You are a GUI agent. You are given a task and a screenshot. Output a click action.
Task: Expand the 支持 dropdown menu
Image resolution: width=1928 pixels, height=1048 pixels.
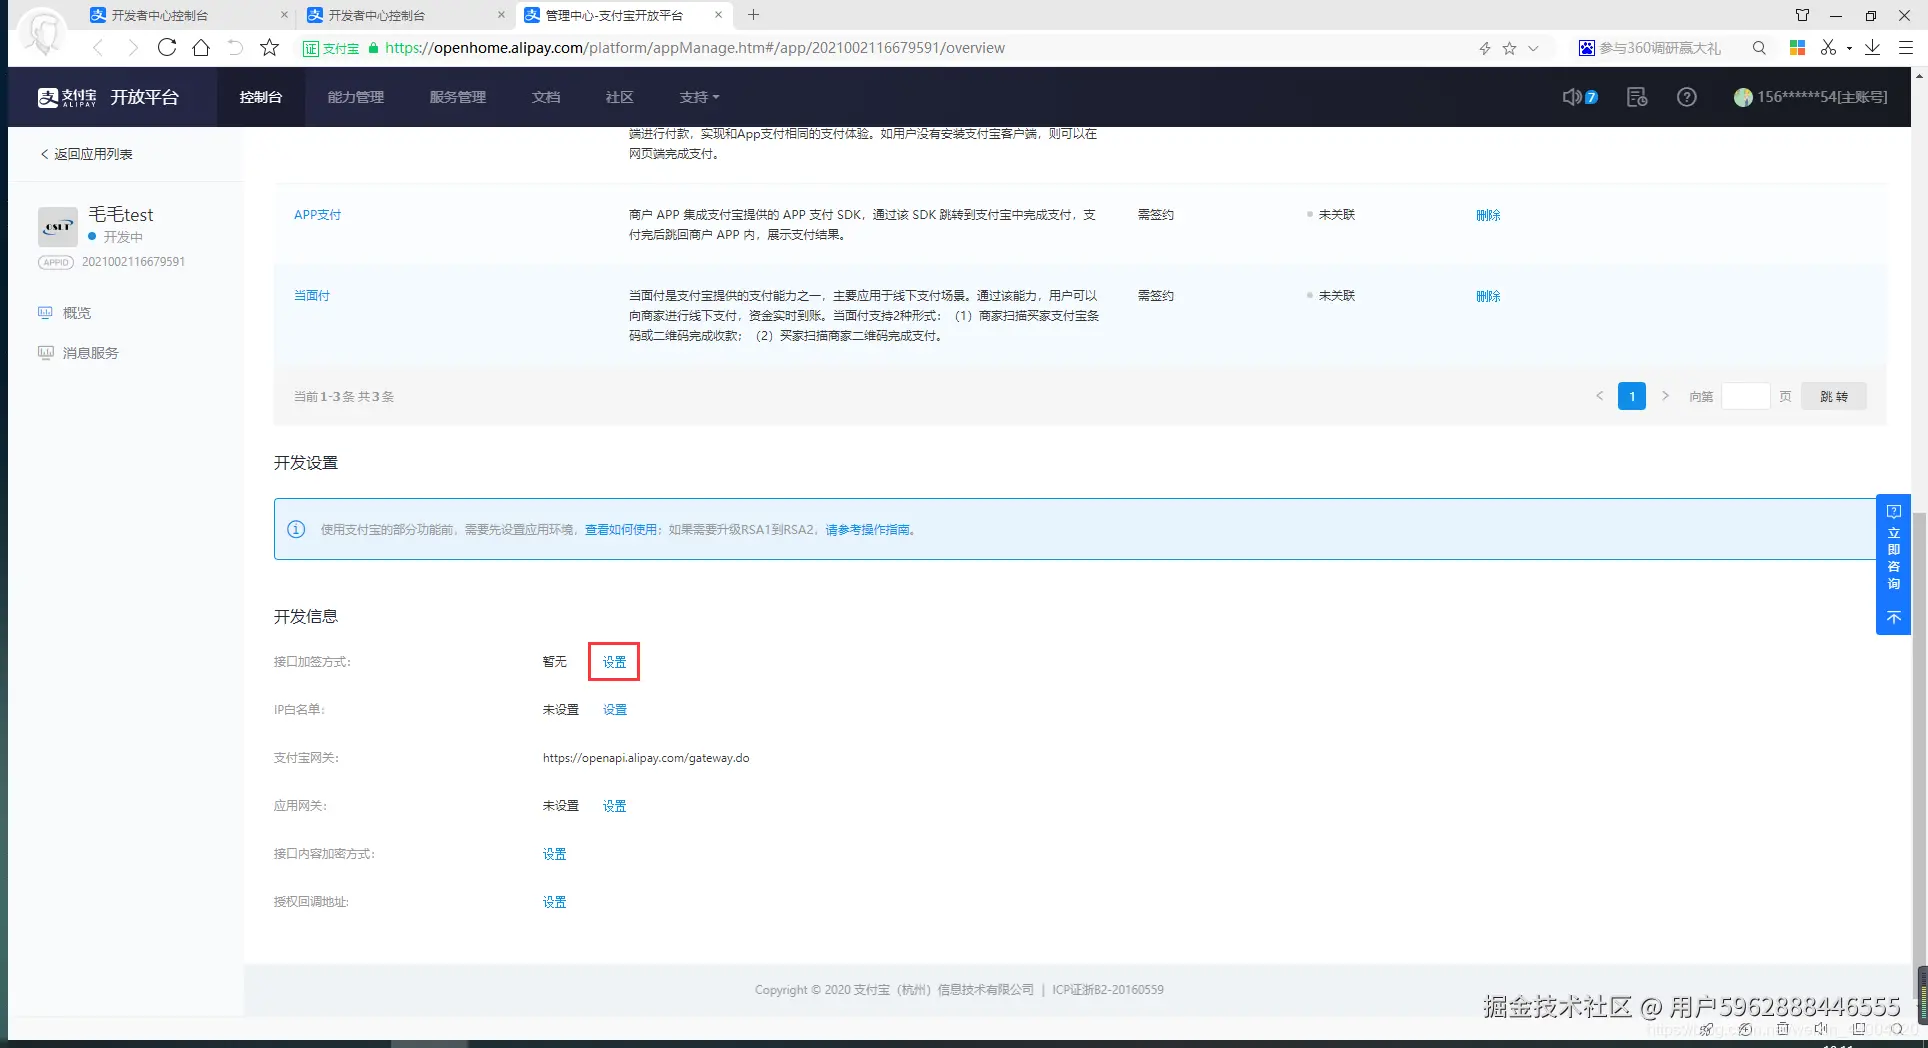click(699, 97)
